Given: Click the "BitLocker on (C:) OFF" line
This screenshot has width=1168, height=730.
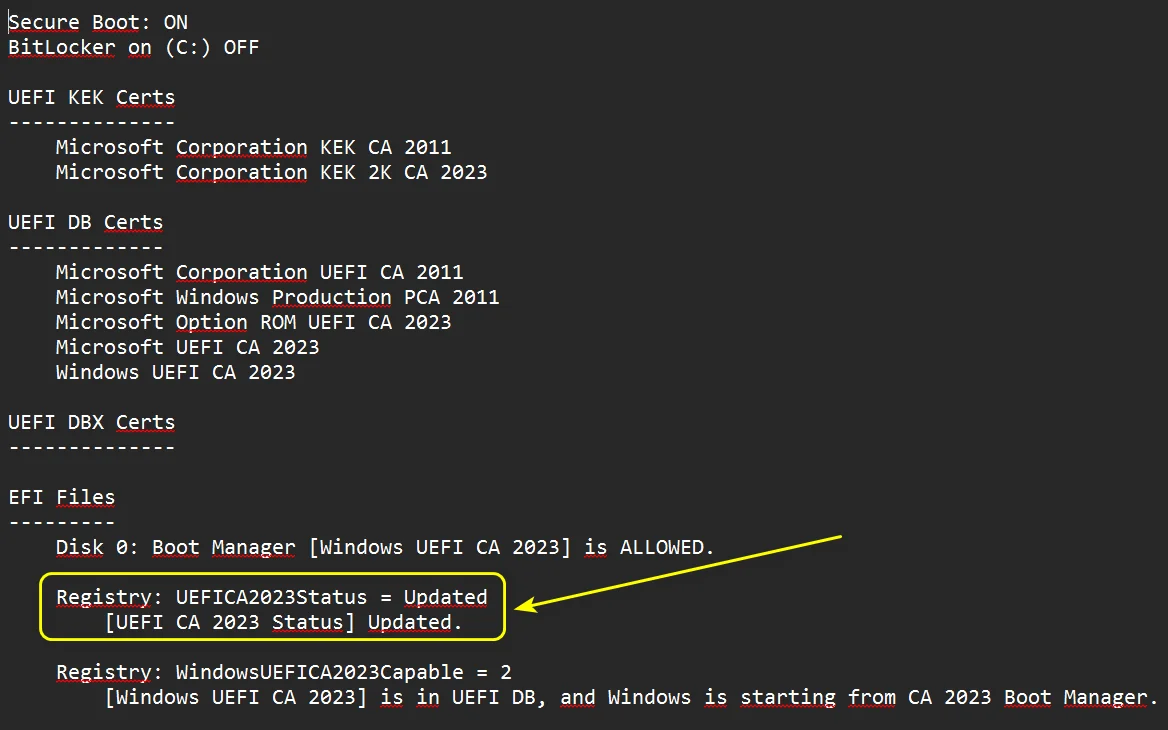Looking at the screenshot, I should (x=133, y=48).
